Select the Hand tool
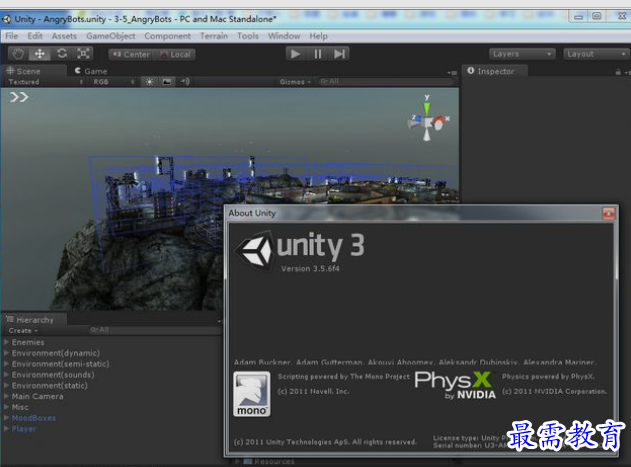Screen dimensions: 631x467 [x=18, y=54]
